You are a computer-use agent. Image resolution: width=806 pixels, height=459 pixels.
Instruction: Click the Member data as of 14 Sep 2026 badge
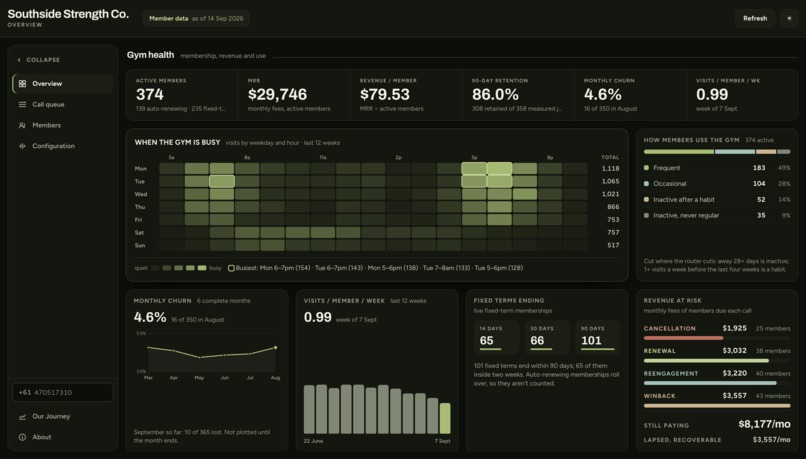tap(196, 19)
